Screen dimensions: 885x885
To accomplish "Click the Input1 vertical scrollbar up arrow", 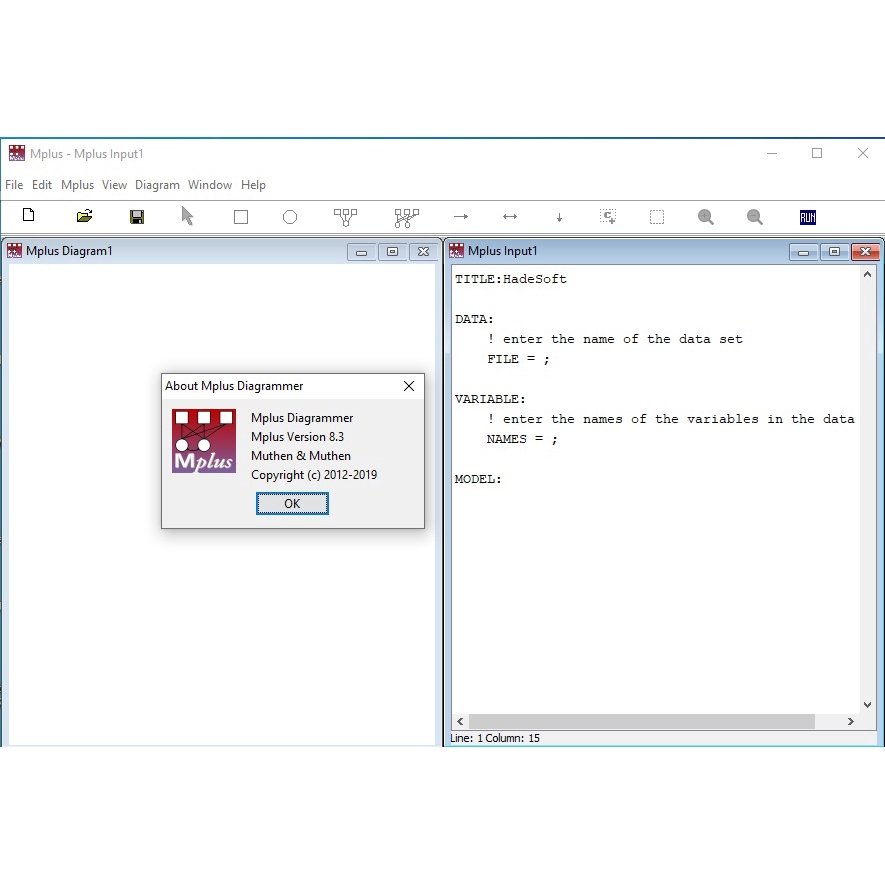I will (868, 274).
